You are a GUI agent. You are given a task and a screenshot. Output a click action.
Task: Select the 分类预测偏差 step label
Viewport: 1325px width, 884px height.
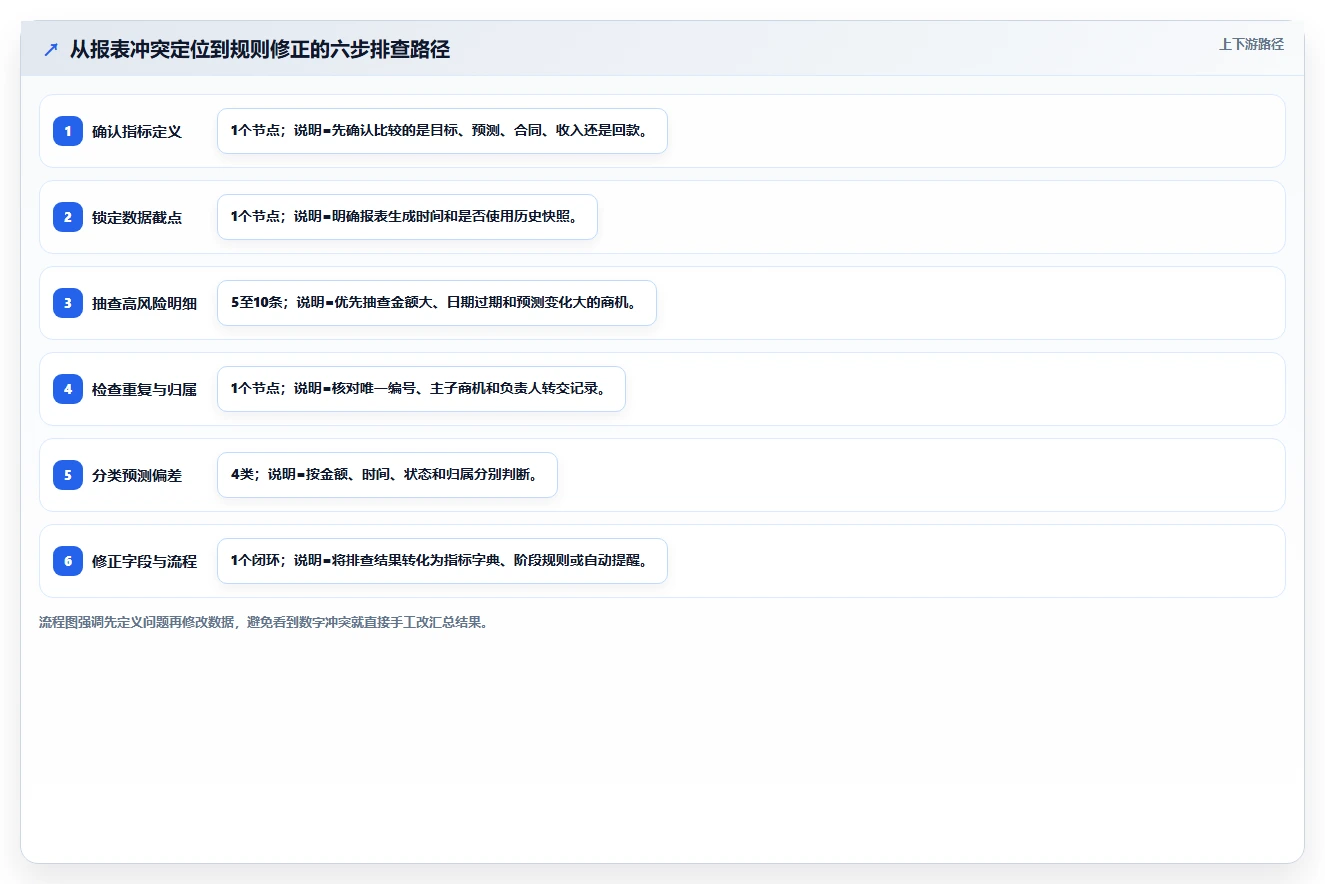tap(137, 475)
